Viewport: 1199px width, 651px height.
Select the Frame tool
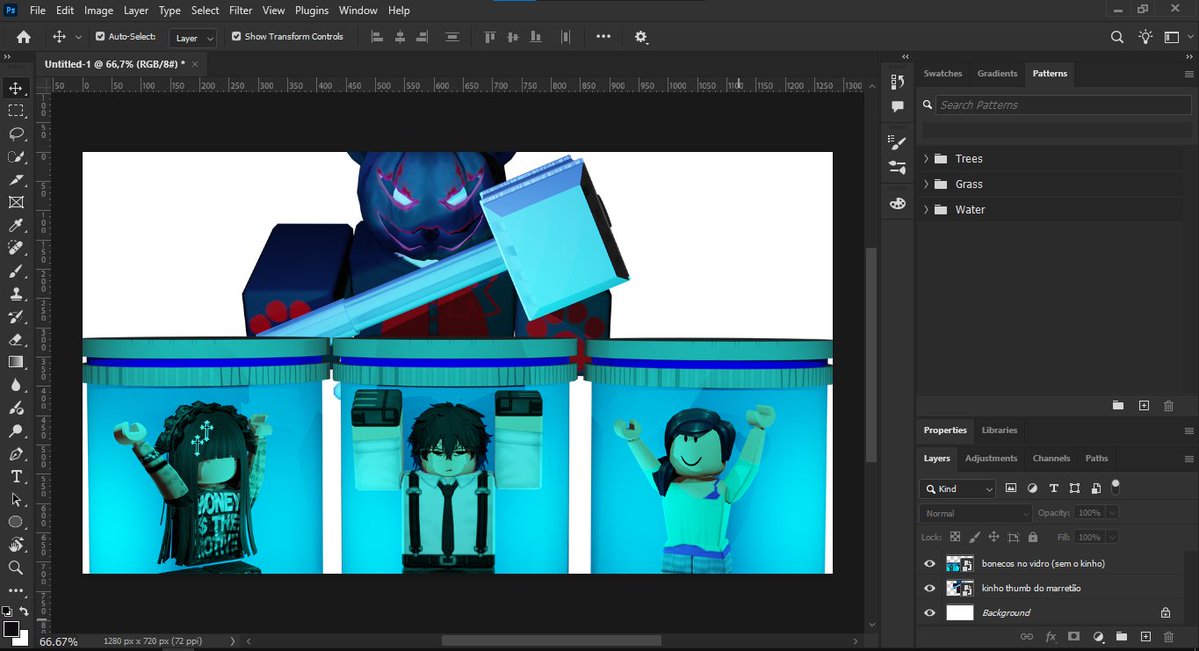[16, 203]
